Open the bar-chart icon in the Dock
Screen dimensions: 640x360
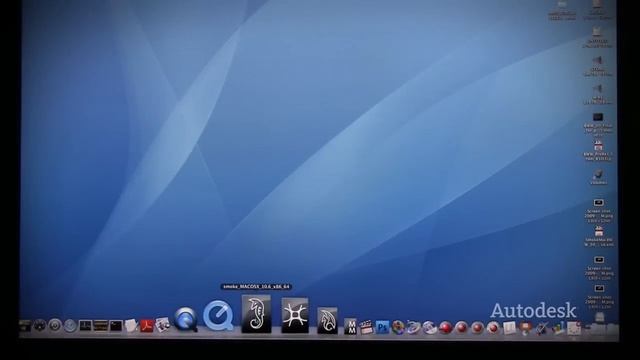click(x=558, y=328)
